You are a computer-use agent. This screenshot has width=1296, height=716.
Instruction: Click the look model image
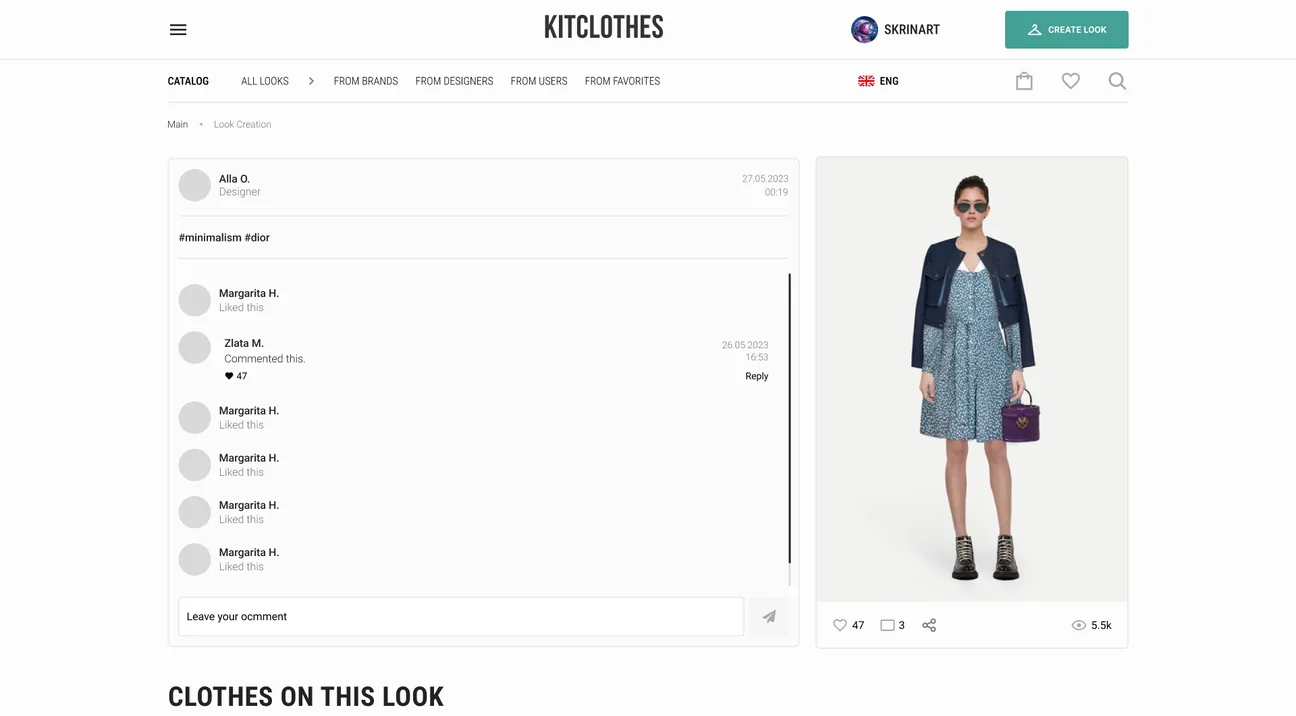(x=972, y=379)
